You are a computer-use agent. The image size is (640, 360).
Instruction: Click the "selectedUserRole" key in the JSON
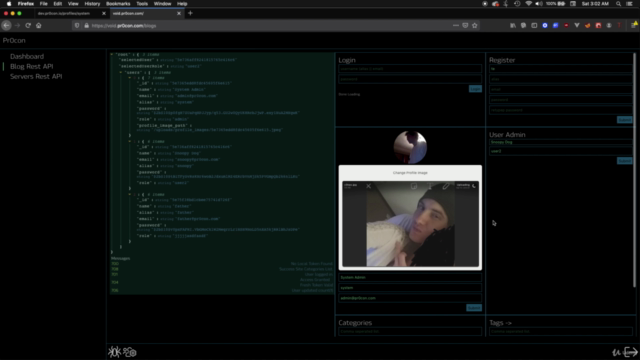(142, 66)
